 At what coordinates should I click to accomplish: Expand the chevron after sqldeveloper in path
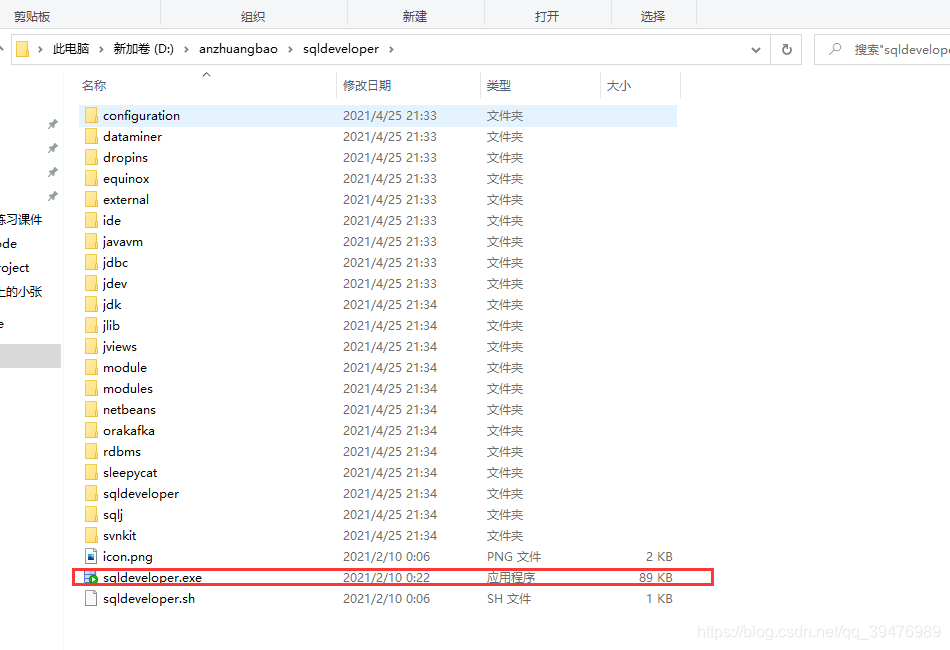(x=391, y=49)
